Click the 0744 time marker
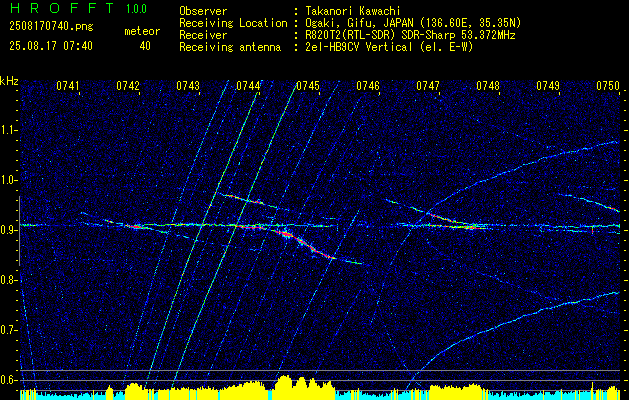This screenshot has height=400, width=629. [248, 86]
